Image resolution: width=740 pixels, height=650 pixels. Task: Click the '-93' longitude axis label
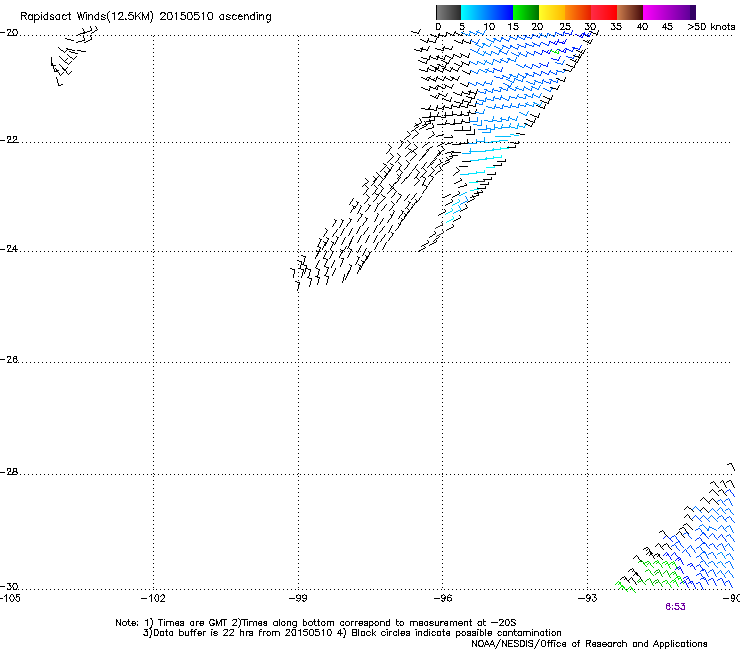coord(587,599)
